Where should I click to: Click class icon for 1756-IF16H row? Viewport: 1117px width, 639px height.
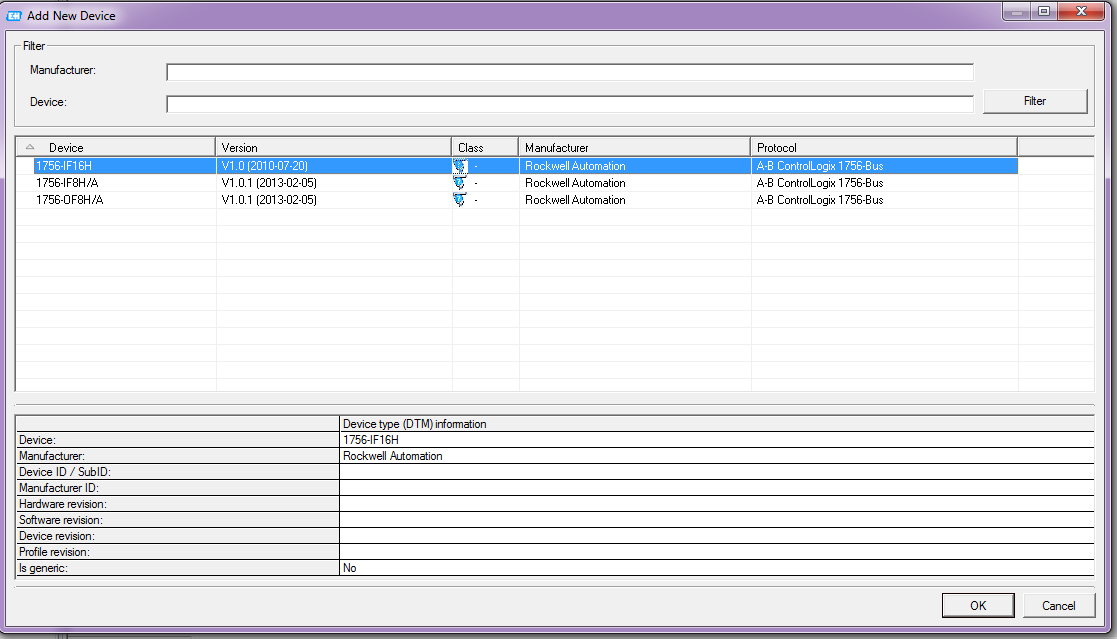(460, 166)
